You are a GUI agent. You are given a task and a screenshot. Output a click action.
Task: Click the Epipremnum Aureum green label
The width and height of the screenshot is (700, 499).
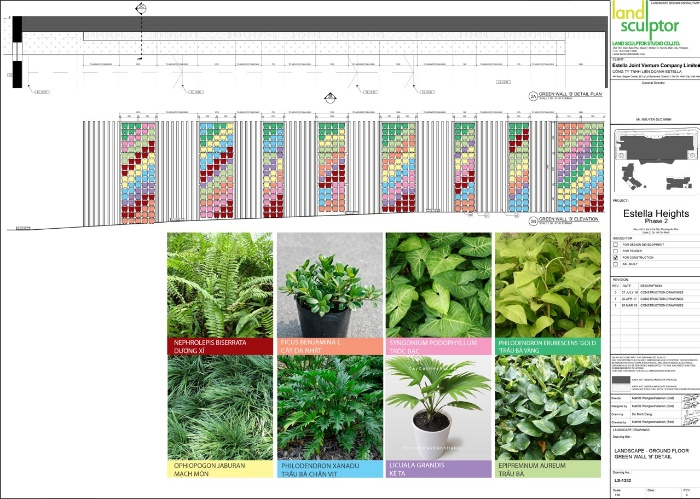coord(546,469)
